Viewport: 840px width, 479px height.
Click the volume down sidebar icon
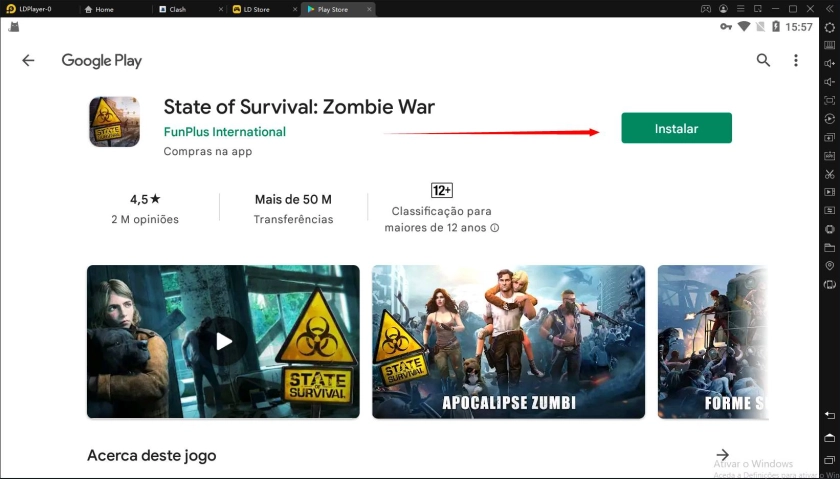point(829,82)
